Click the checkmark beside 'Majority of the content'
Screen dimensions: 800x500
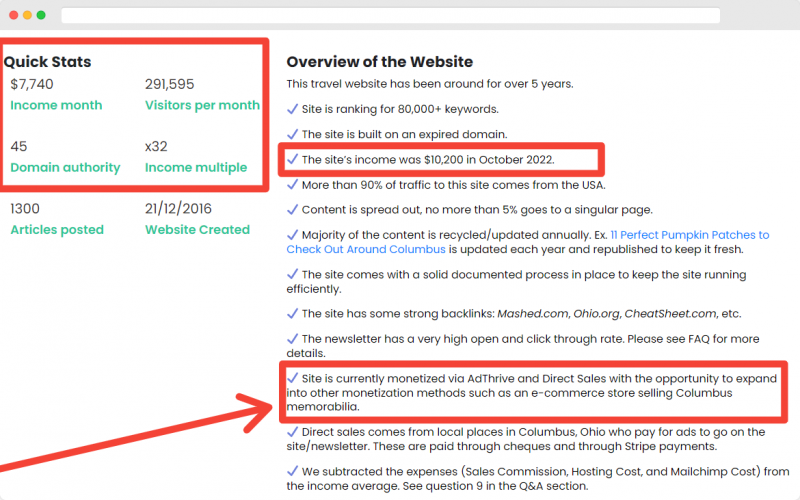tap(292, 234)
